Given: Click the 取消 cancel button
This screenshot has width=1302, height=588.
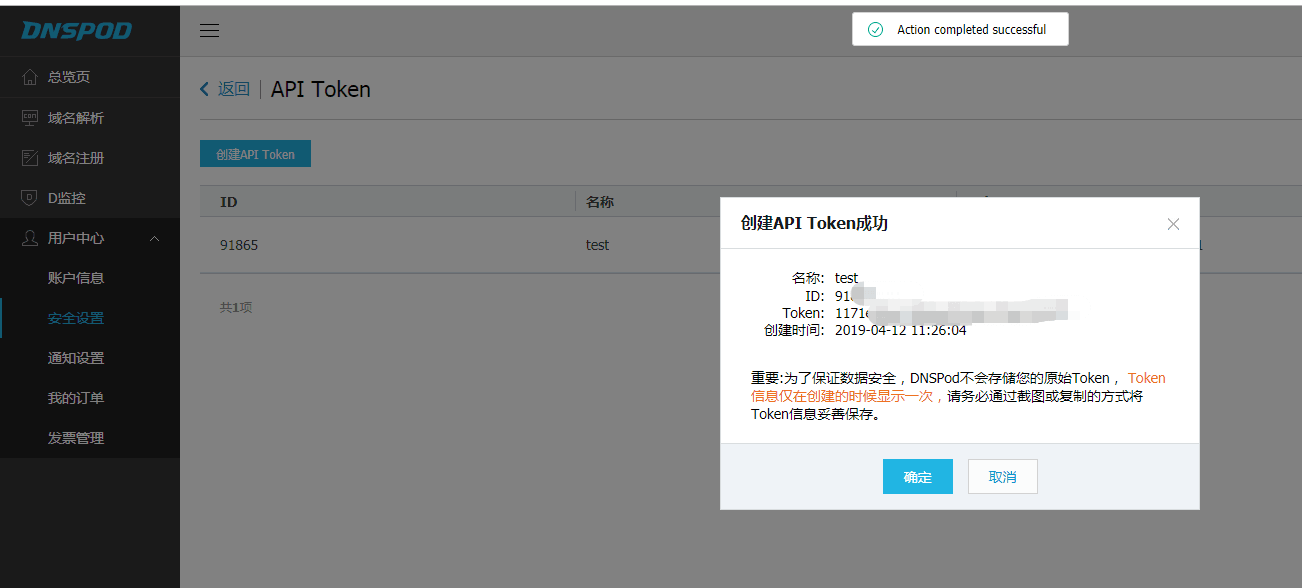Looking at the screenshot, I should coord(1003,477).
